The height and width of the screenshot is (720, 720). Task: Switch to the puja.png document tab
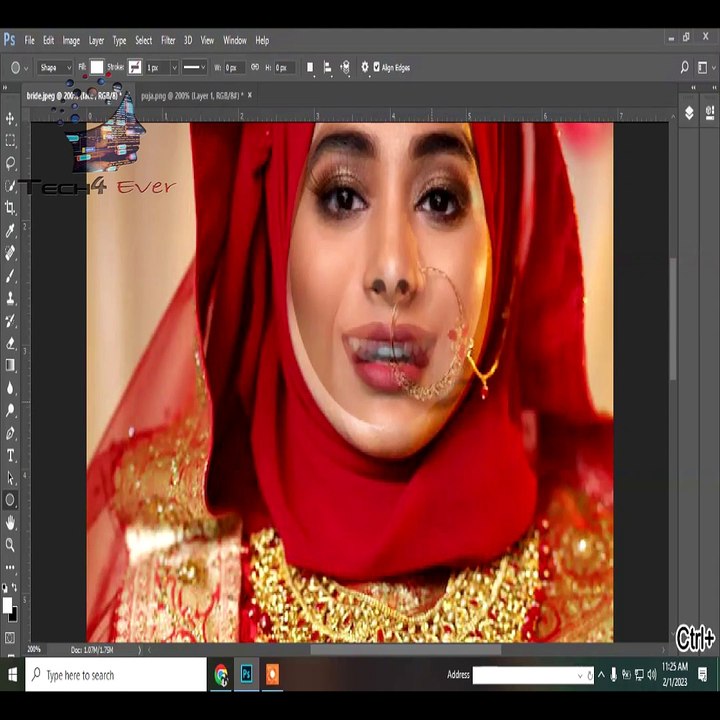click(x=190, y=96)
